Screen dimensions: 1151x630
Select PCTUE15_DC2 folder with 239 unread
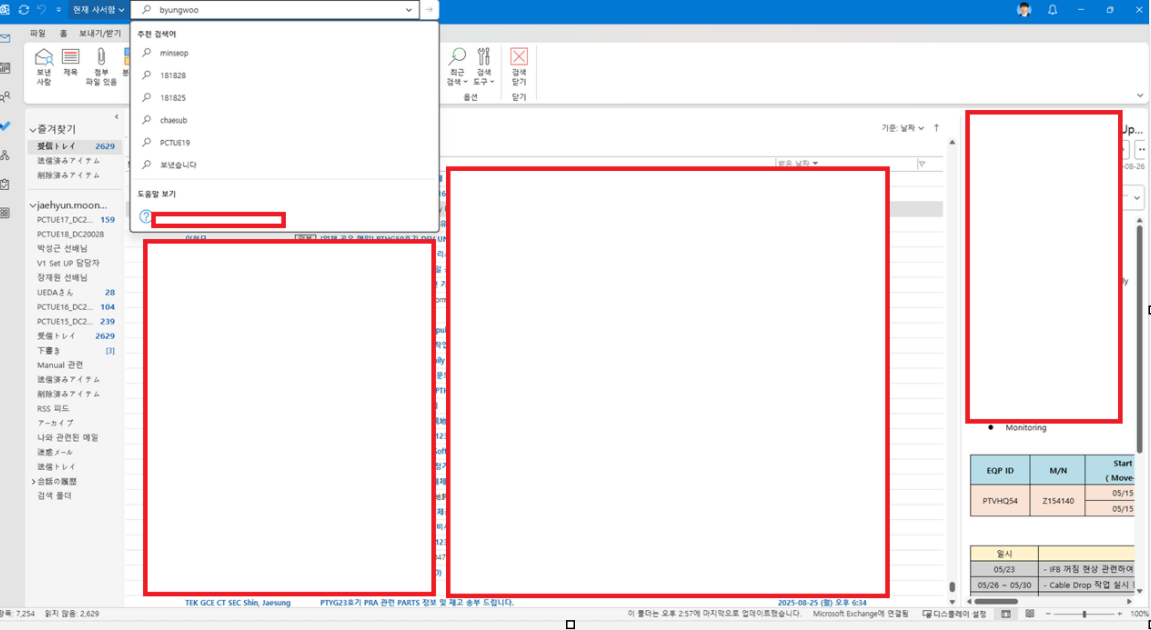point(73,322)
